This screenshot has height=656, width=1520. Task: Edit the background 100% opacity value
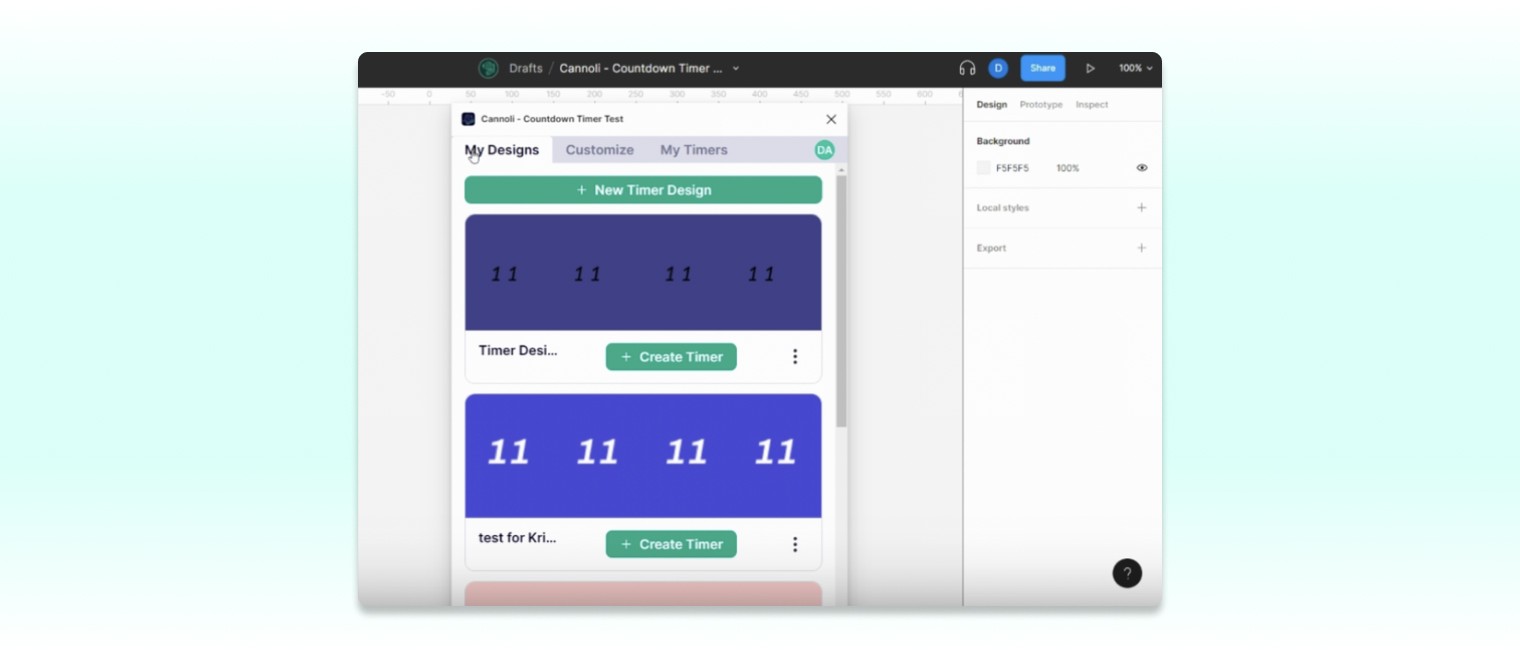[1068, 168]
